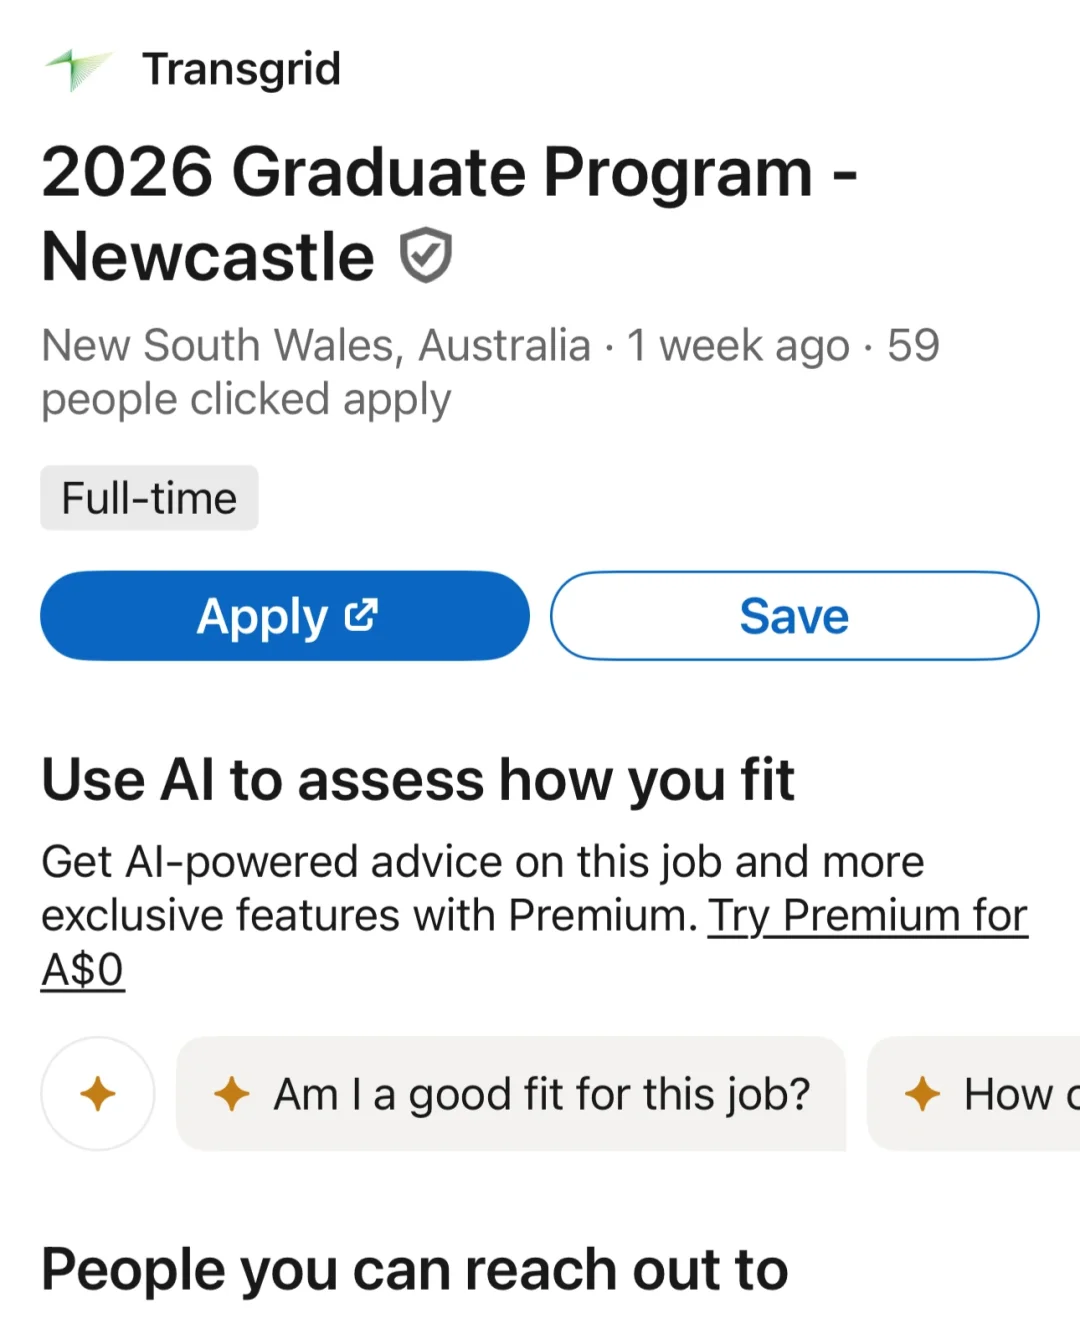Image resolution: width=1080 pixels, height=1329 pixels.
Task: Click the verified shield badge beside Newcastle
Action: tap(426, 256)
